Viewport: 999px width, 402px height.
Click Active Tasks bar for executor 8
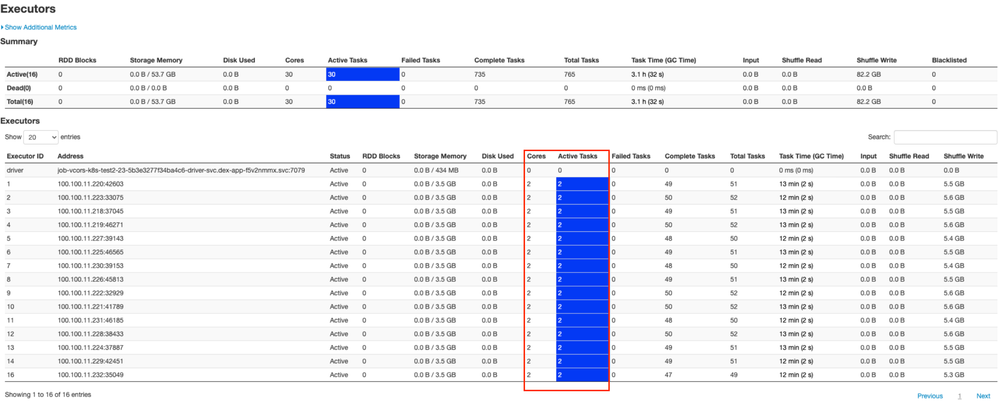[582, 279]
